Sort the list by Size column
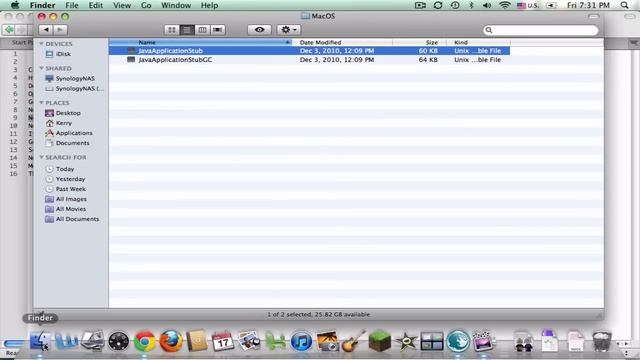 [x=419, y=42]
